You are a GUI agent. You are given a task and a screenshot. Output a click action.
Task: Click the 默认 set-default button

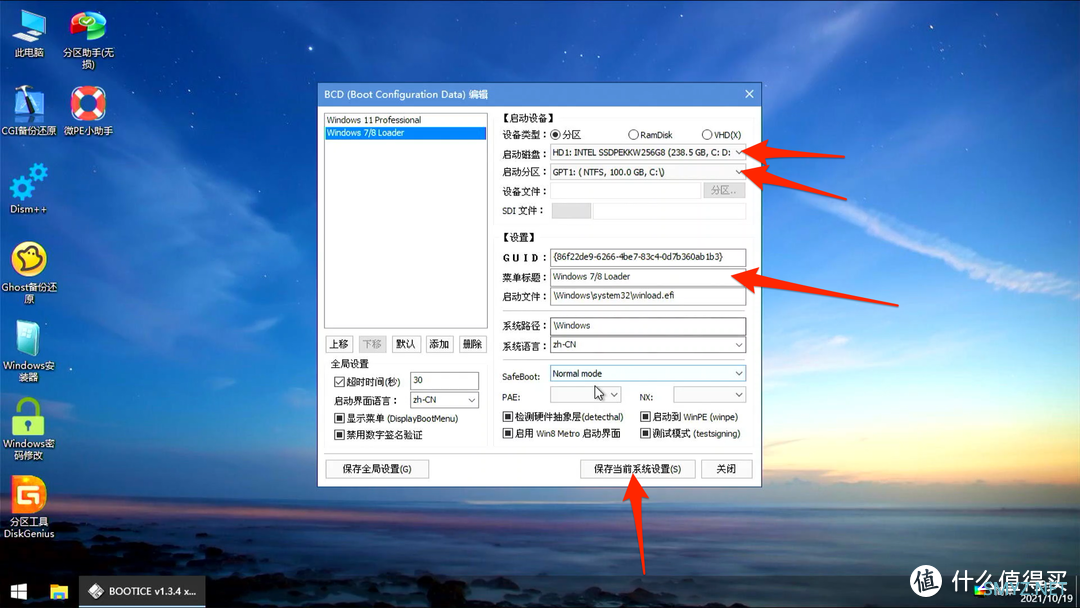coord(406,344)
